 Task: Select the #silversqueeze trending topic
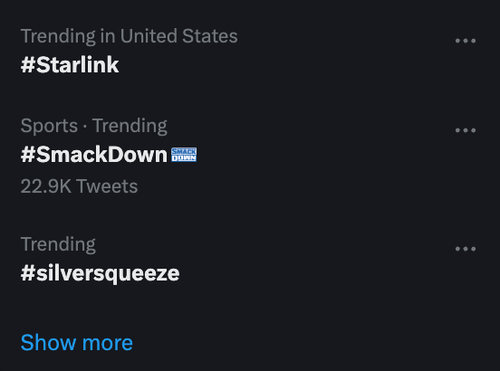[100, 274]
